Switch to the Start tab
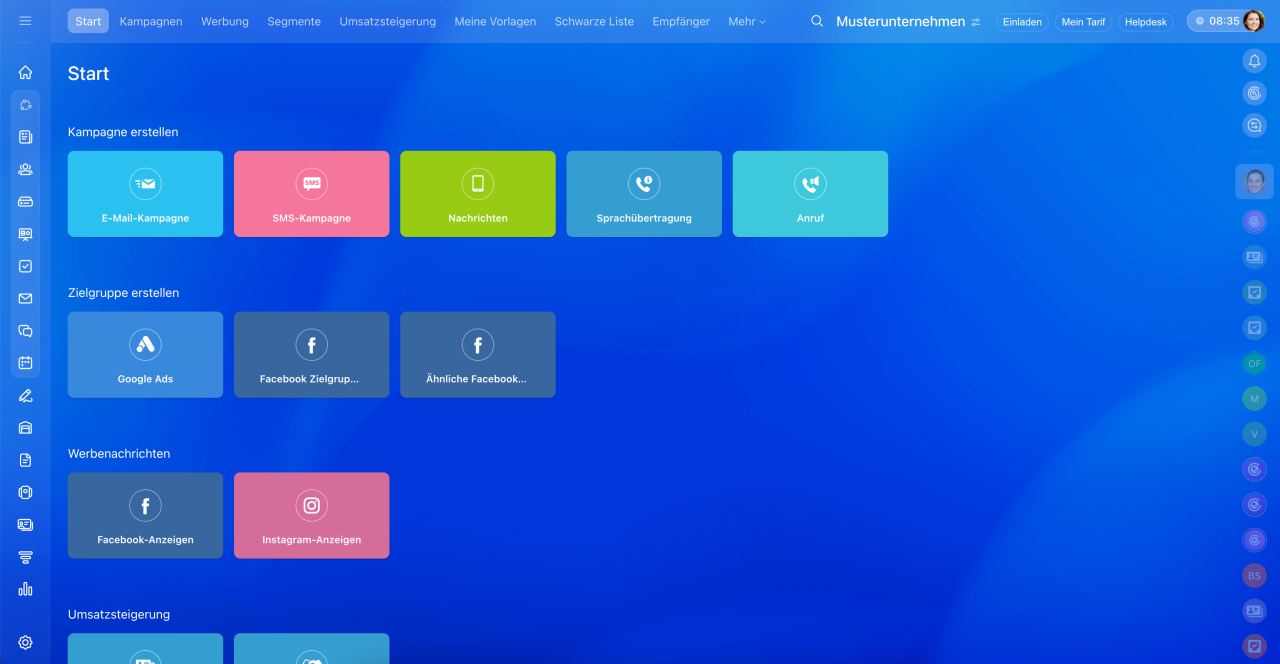1280x664 pixels. click(88, 21)
